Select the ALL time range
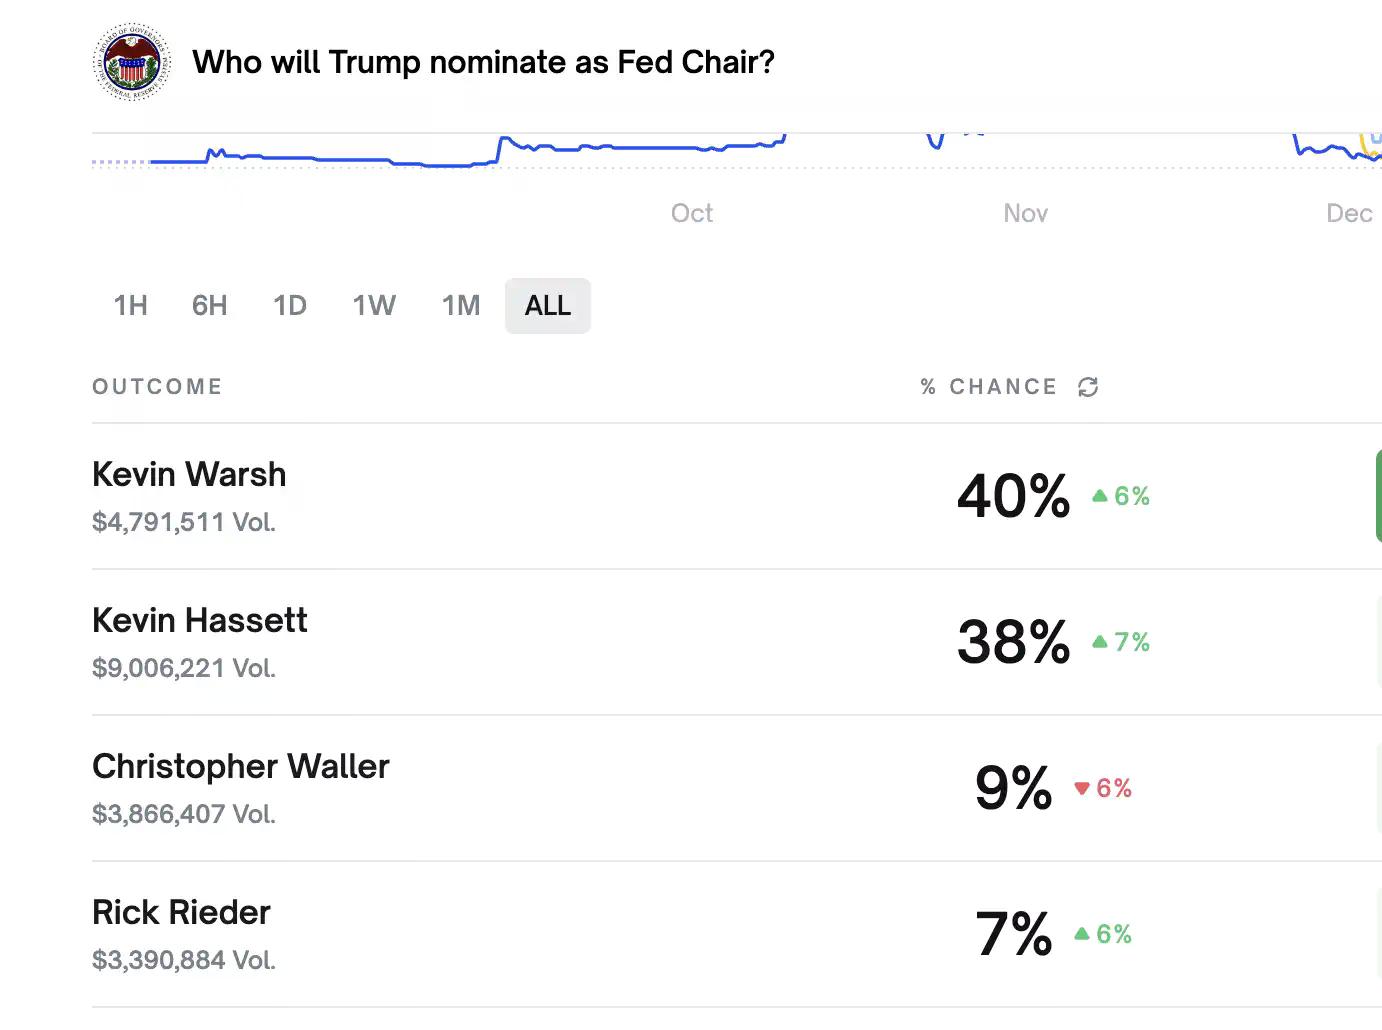Viewport: 1382px width, 1030px height. coord(547,306)
